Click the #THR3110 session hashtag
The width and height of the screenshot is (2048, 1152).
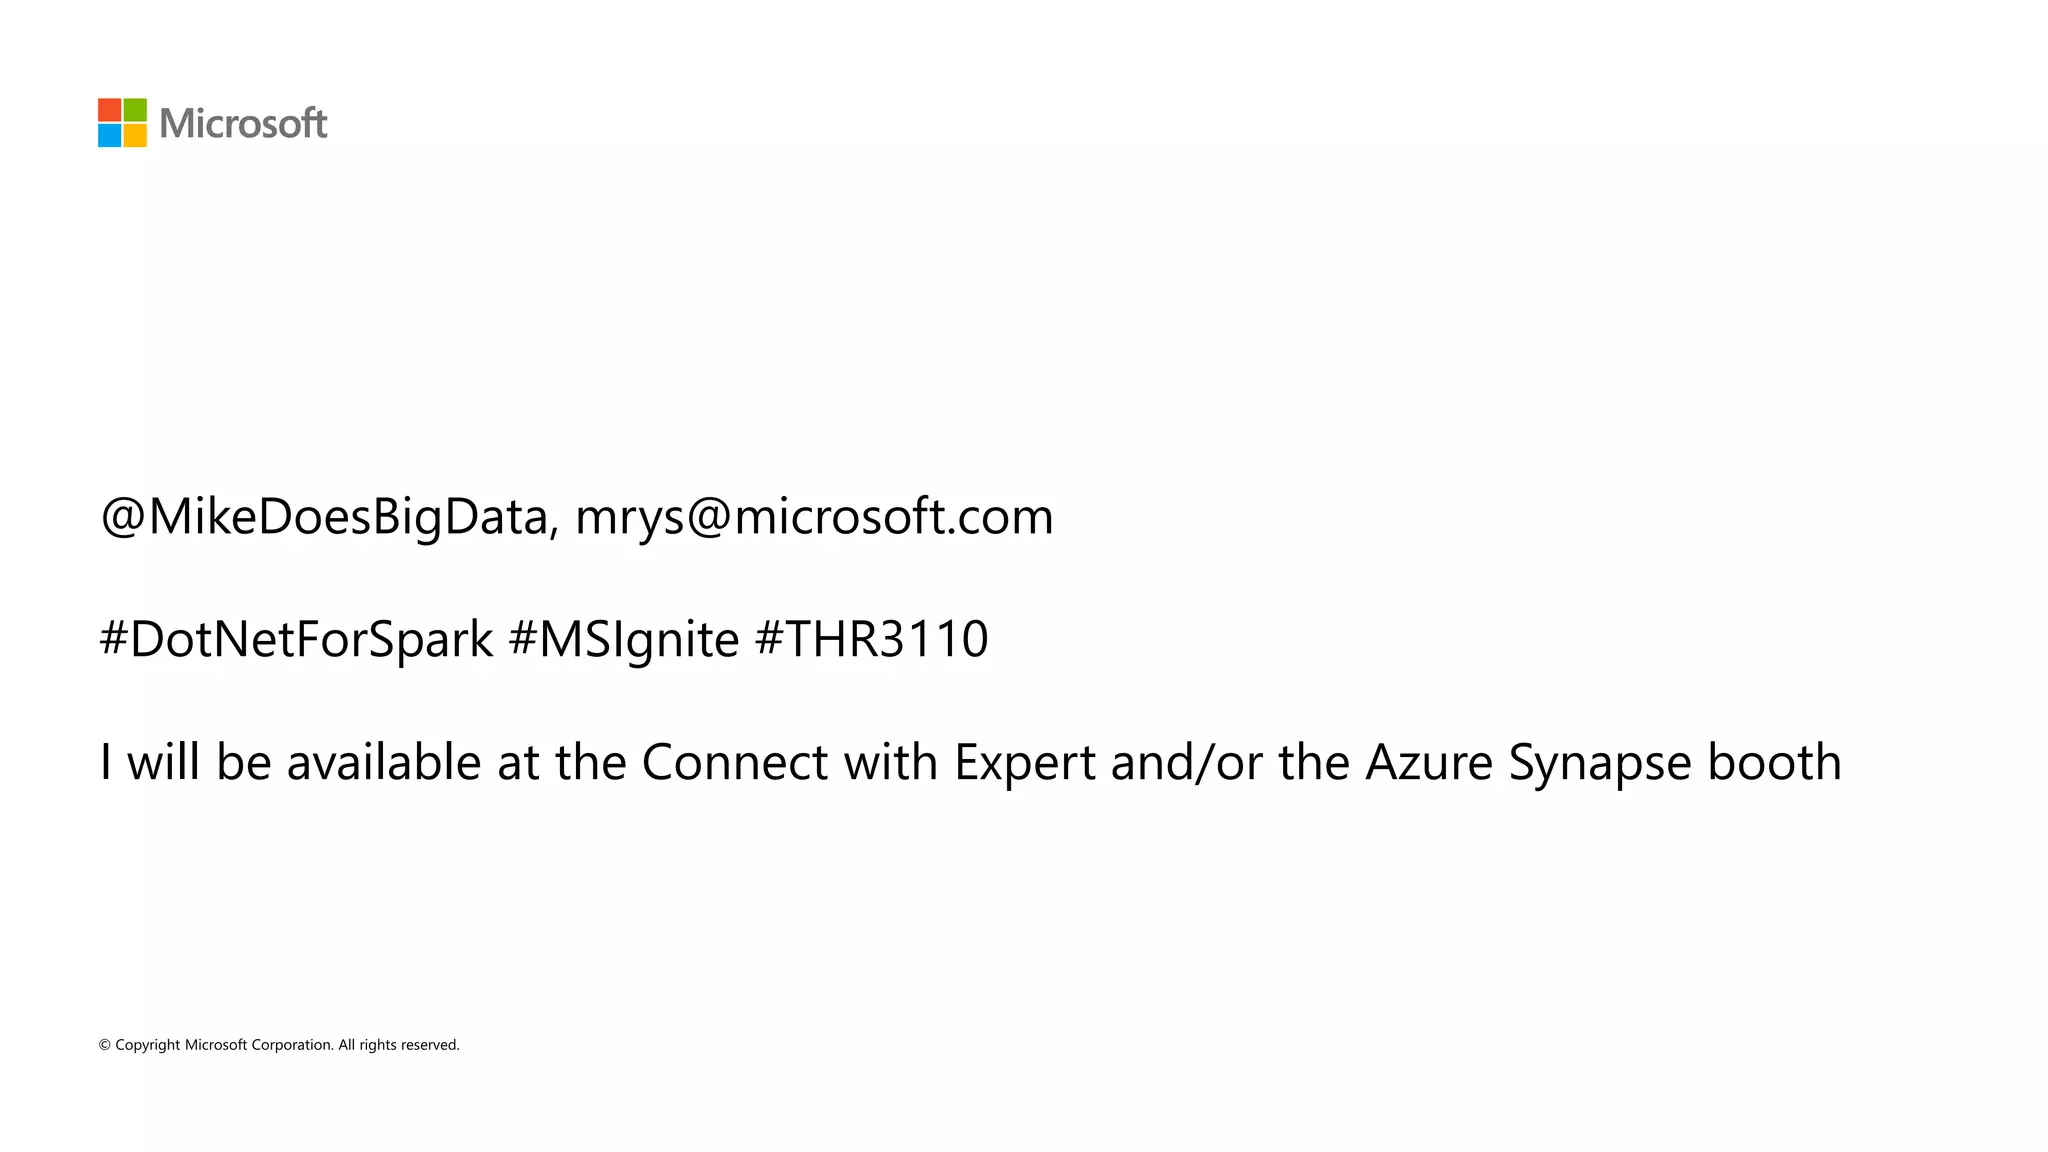(x=872, y=639)
